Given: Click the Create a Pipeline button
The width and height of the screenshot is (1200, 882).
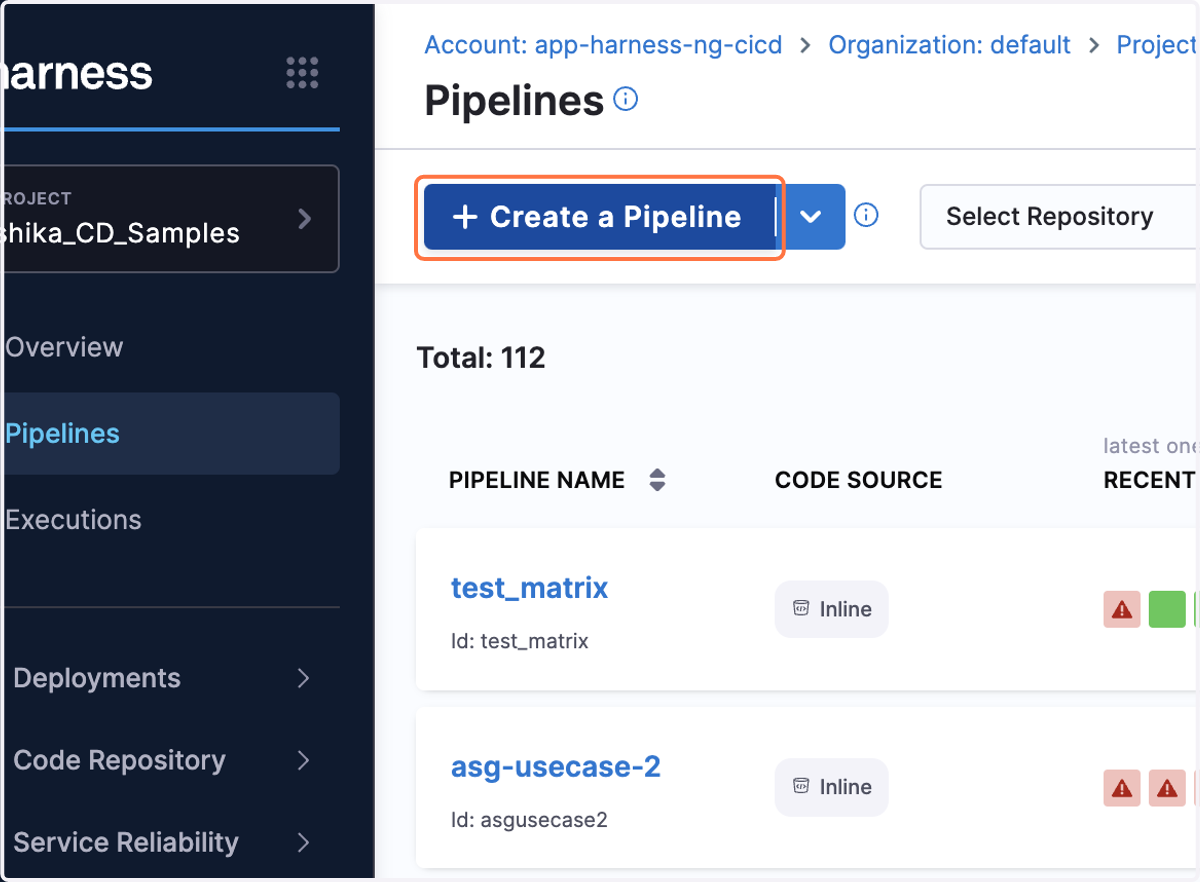Looking at the screenshot, I should [x=599, y=217].
